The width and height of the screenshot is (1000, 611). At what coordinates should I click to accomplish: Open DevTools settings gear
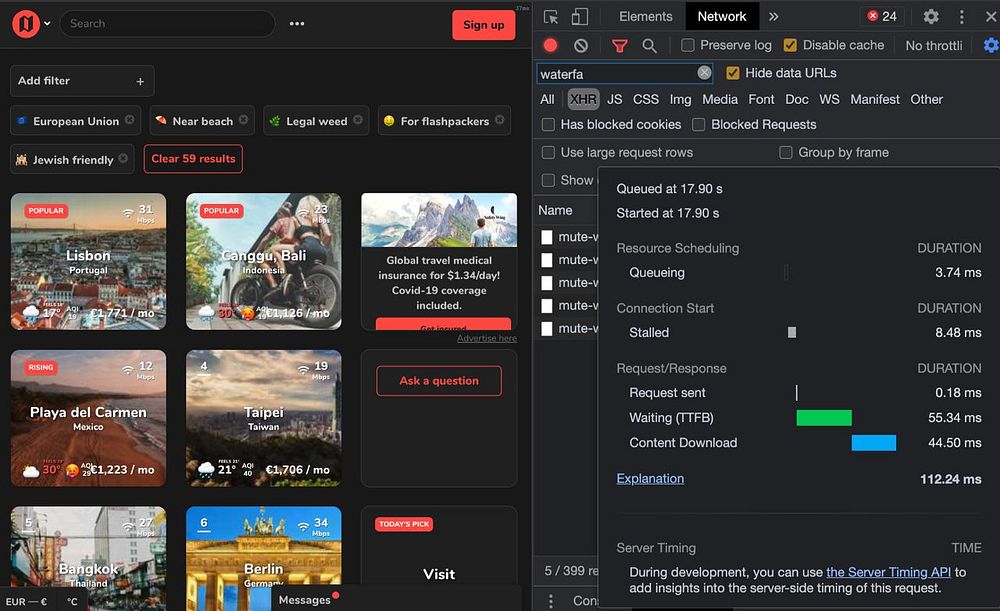coord(931,17)
